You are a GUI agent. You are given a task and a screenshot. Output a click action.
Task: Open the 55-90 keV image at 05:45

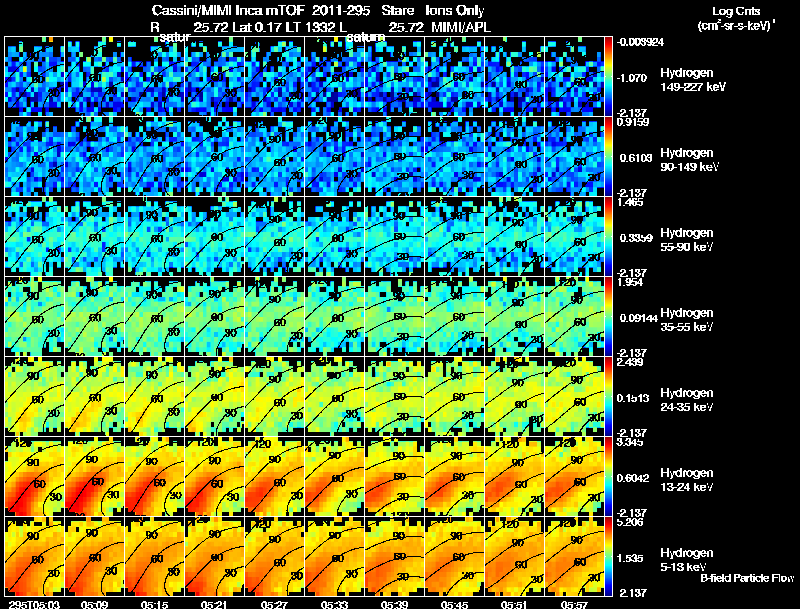pyautogui.click(x=455, y=236)
